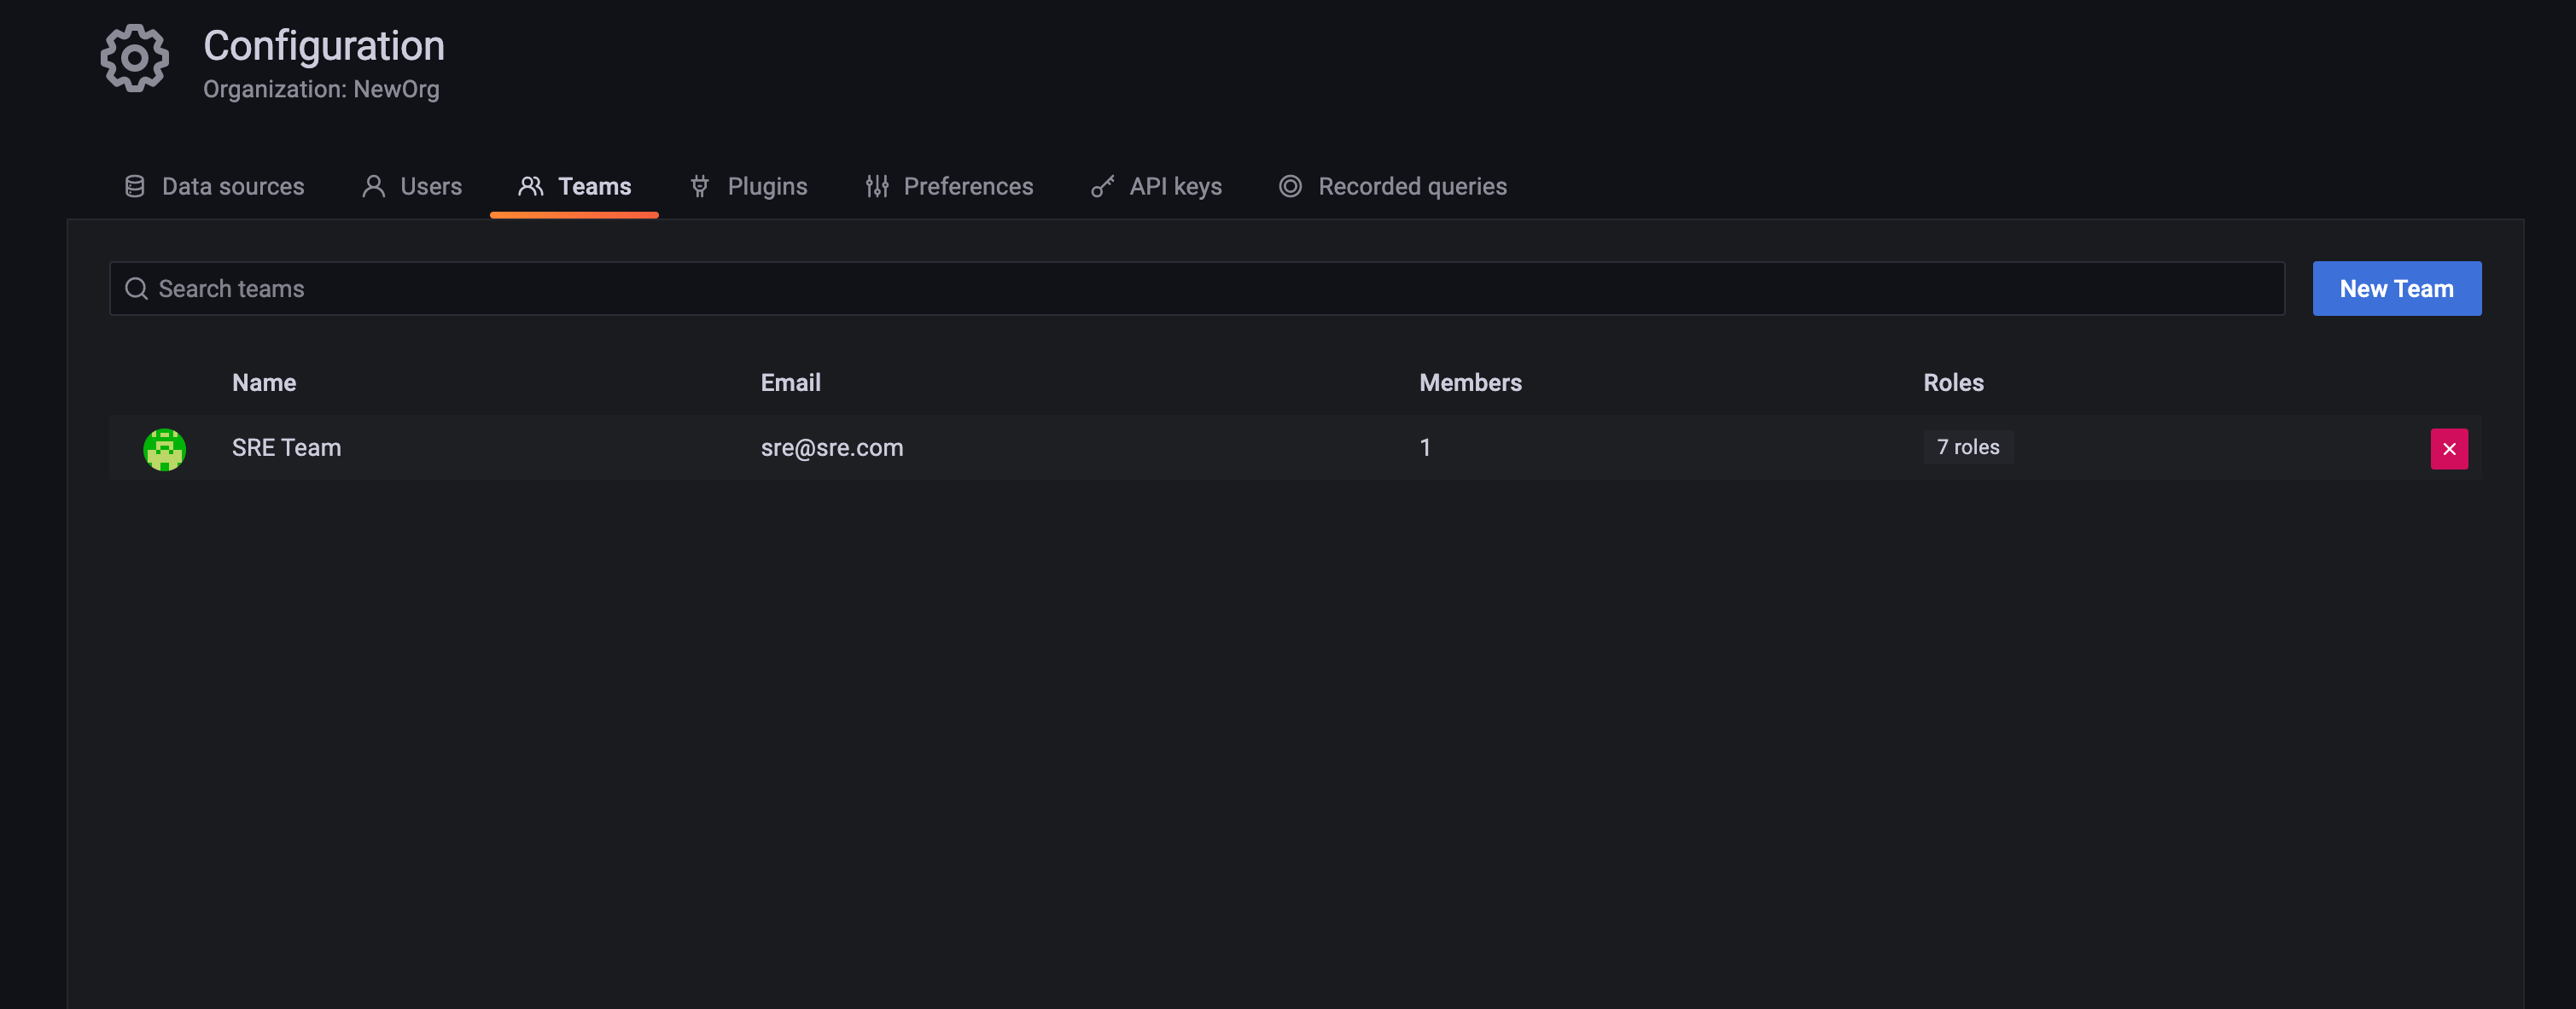Expand the 7 roles picker
The height and width of the screenshot is (1009, 2576).
click(x=1967, y=448)
